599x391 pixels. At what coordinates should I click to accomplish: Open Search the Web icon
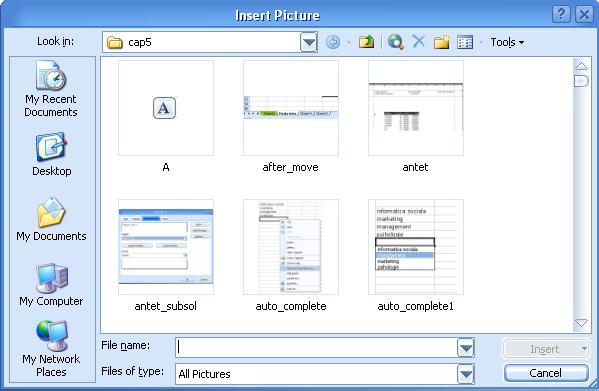pos(396,42)
